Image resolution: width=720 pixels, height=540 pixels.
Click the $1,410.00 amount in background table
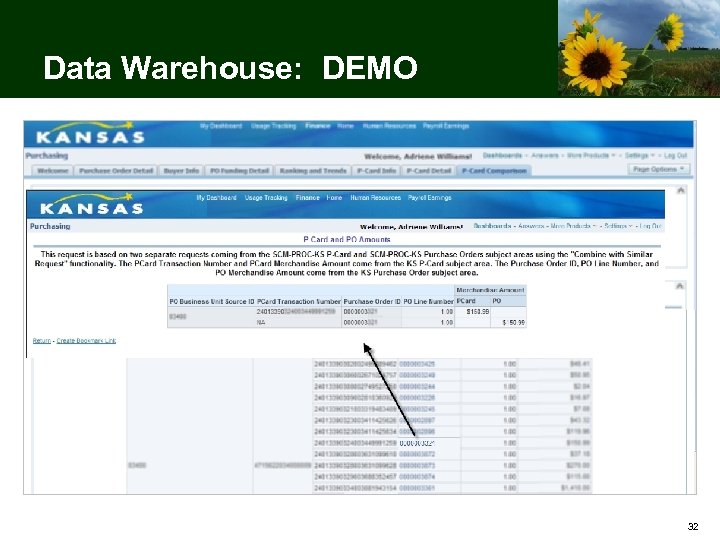tap(575, 488)
